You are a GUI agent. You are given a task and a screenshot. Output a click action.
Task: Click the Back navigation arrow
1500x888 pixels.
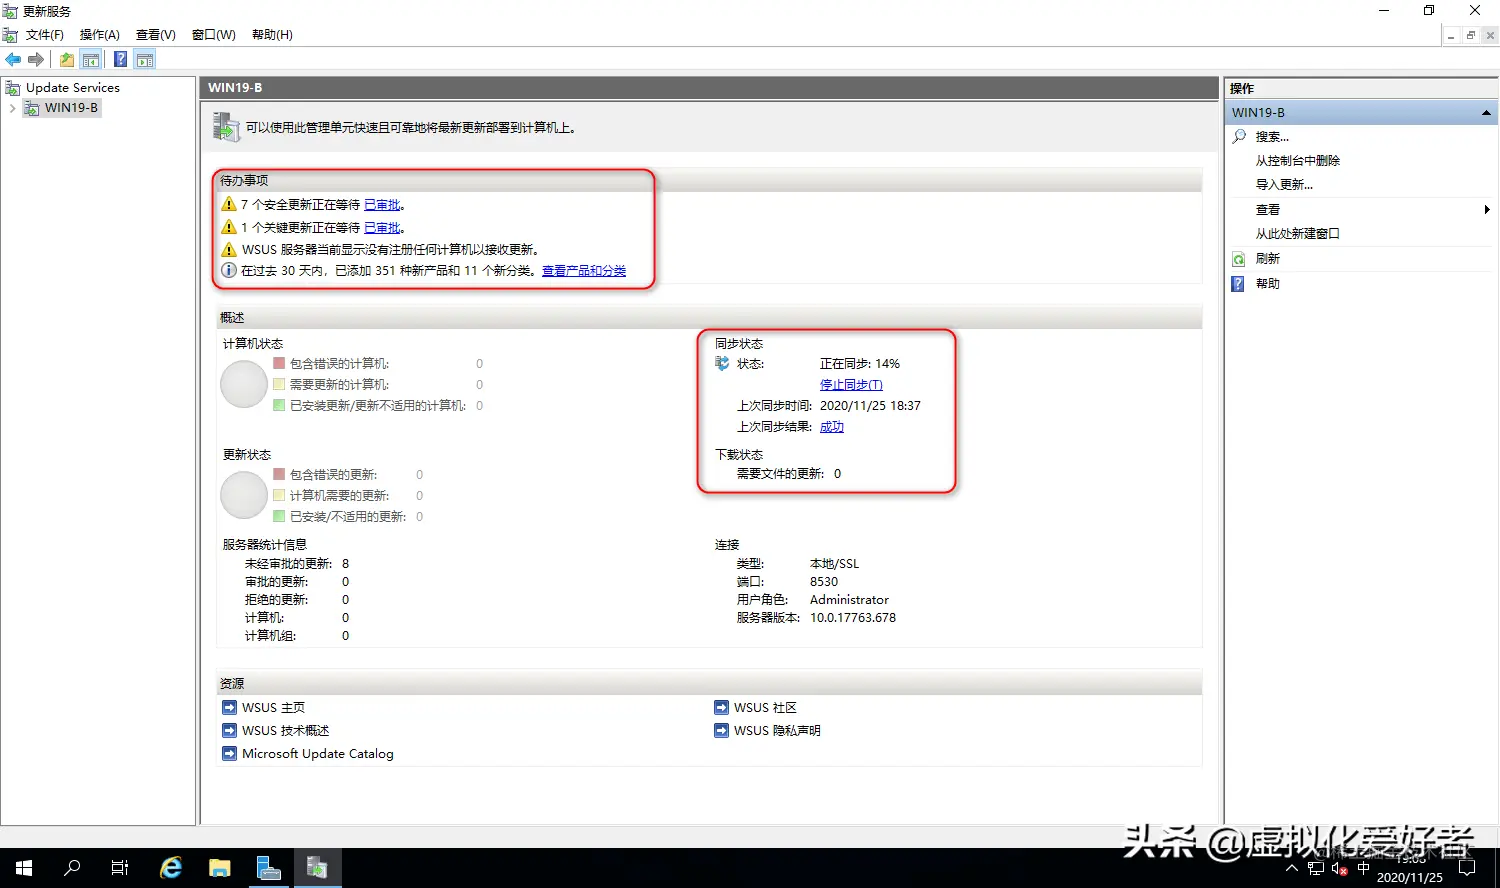point(13,58)
